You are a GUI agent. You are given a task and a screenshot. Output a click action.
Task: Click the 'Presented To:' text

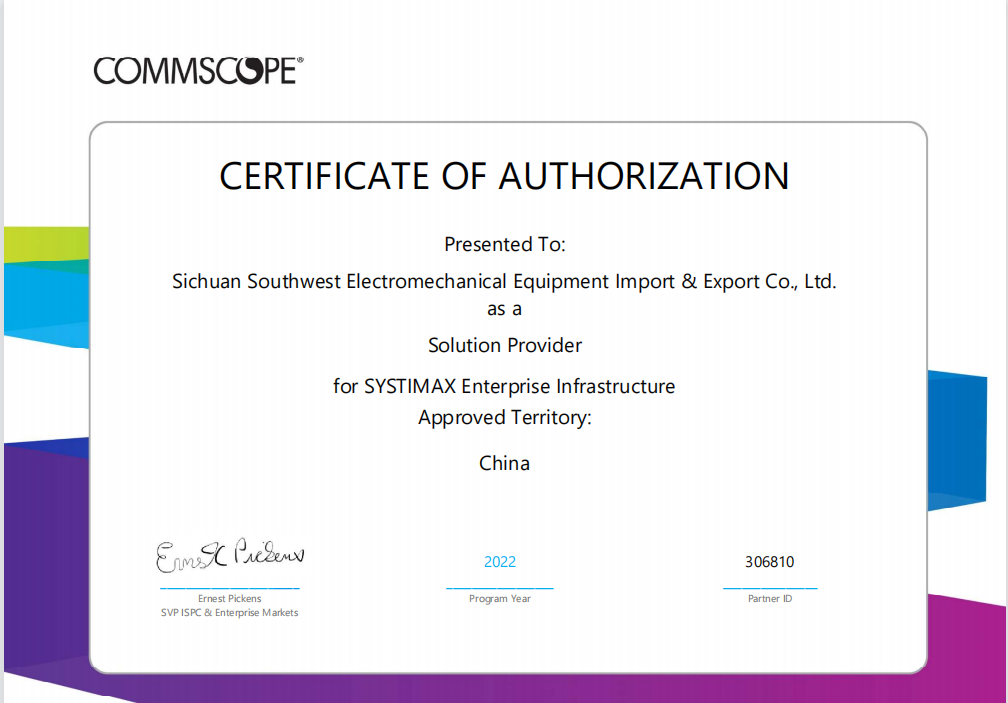tap(505, 244)
